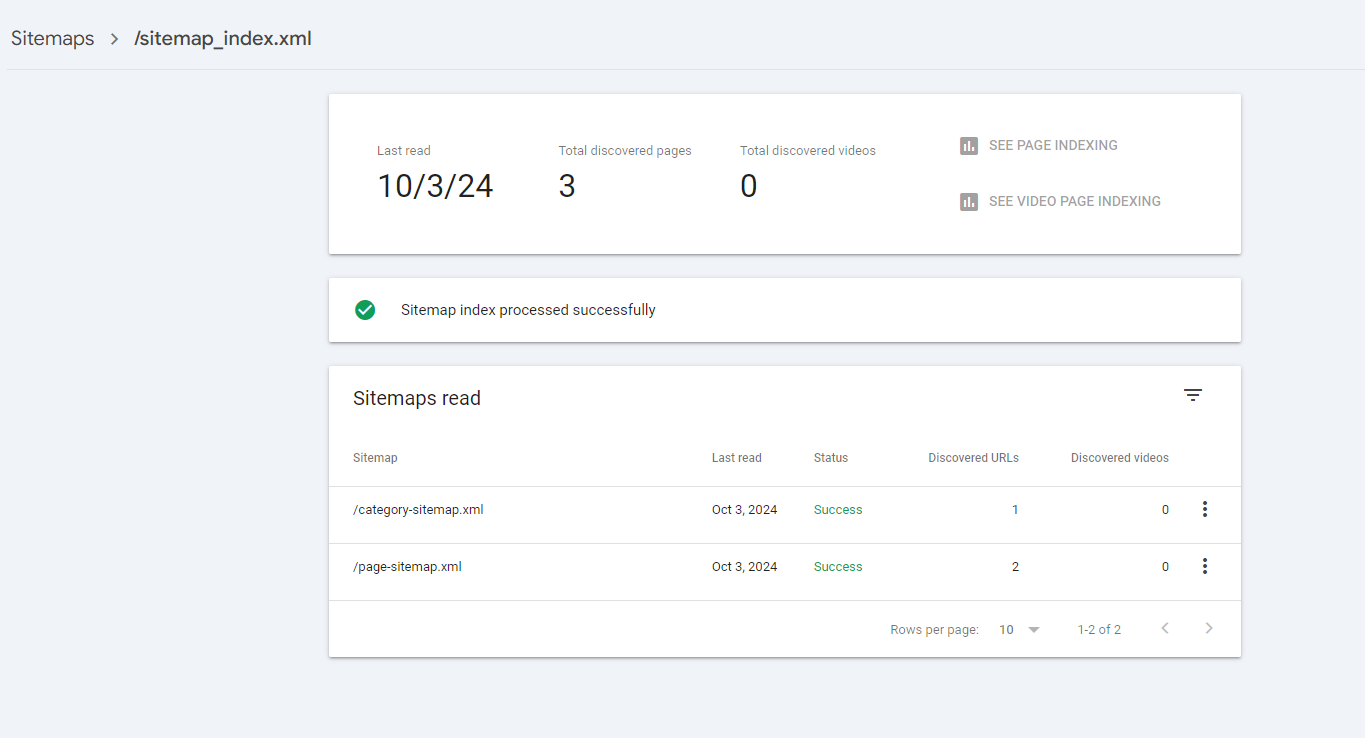Go to next page of sitemaps table
The width and height of the screenshot is (1365, 738).
(x=1208, y=629)
